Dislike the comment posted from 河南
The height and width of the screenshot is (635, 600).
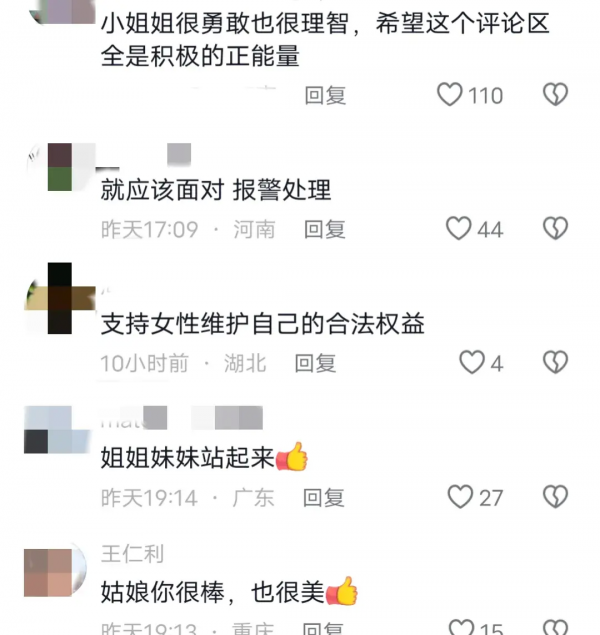tap(555, 228)
